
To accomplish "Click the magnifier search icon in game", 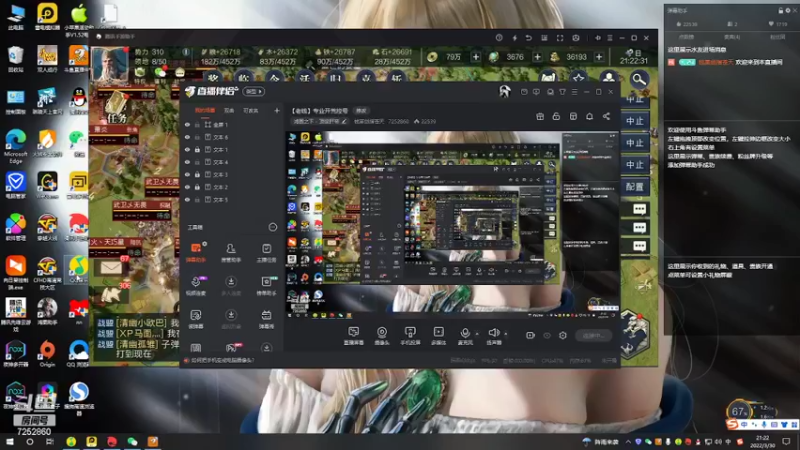I will point(639,79).
